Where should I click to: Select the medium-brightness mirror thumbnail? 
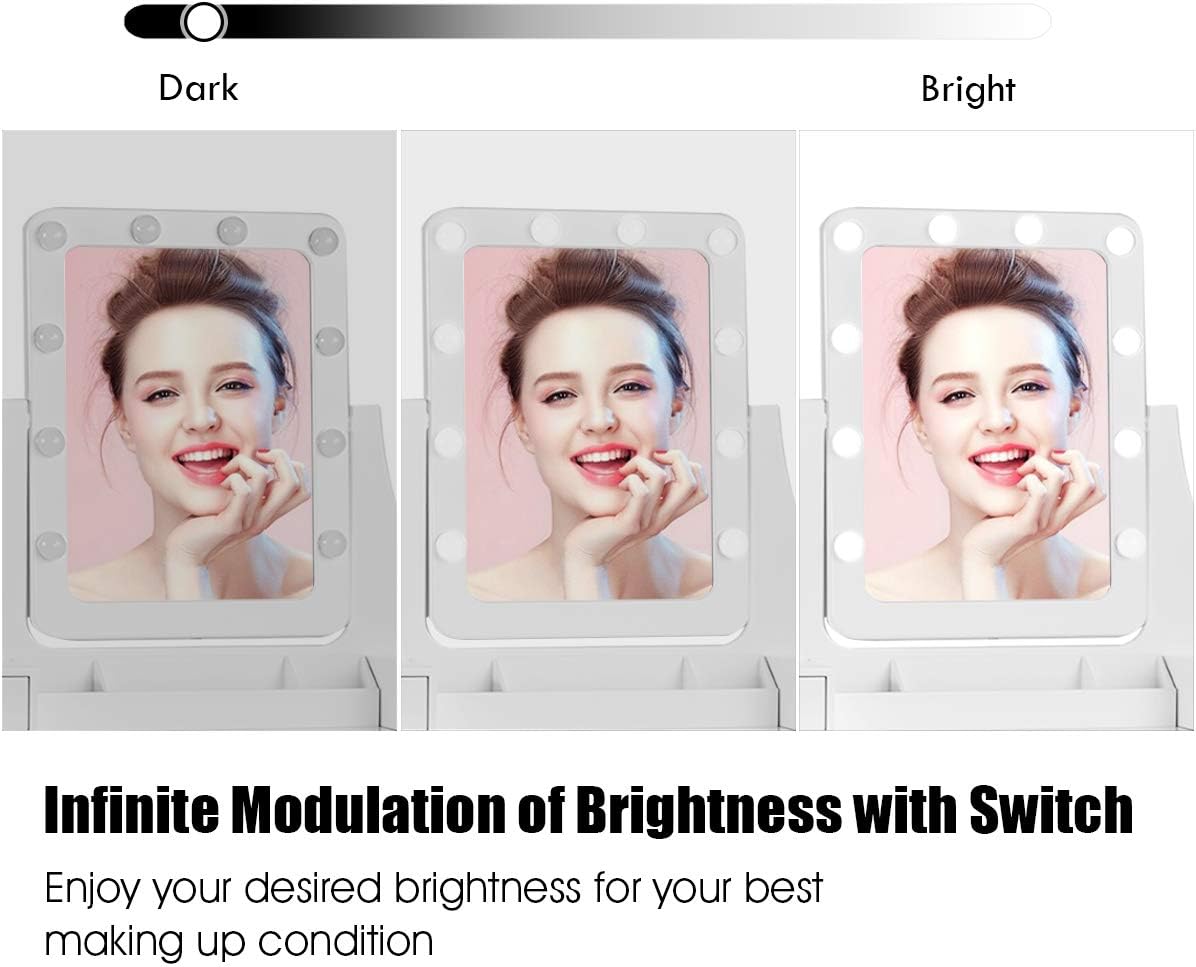[598, 430]
